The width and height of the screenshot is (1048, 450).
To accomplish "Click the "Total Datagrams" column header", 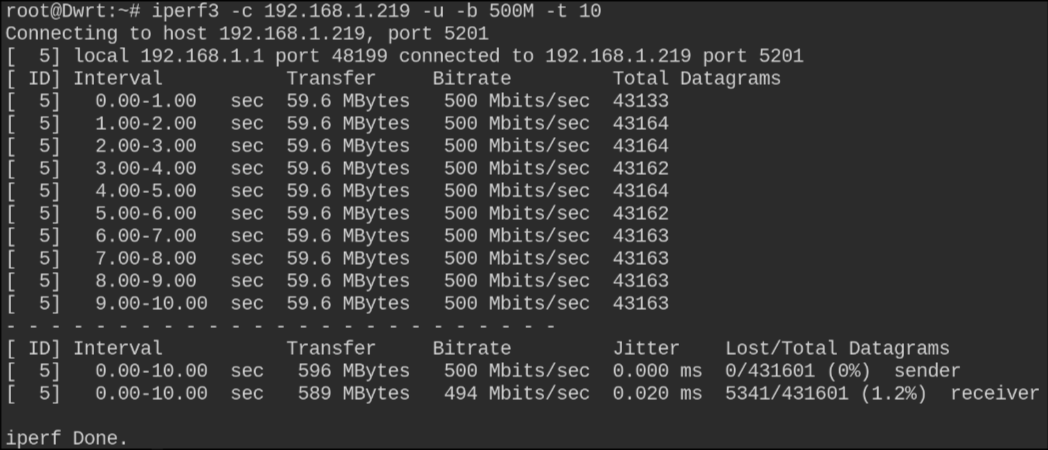I will click(696, 79).
